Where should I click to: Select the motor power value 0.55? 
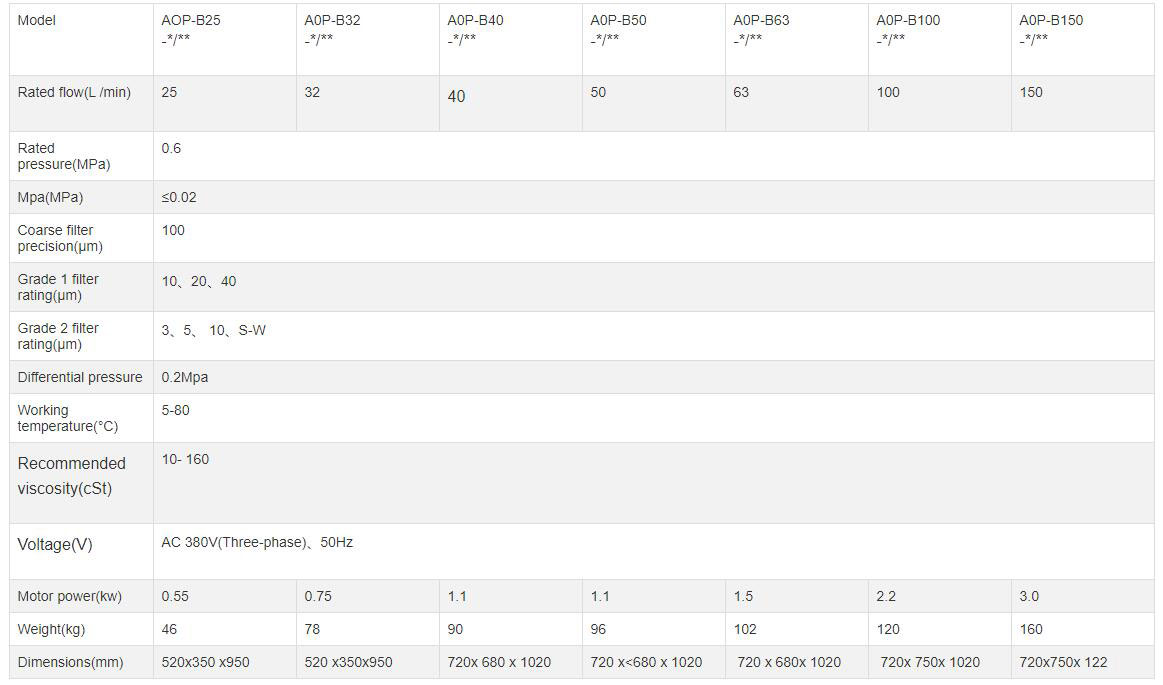tap(175, 596)
